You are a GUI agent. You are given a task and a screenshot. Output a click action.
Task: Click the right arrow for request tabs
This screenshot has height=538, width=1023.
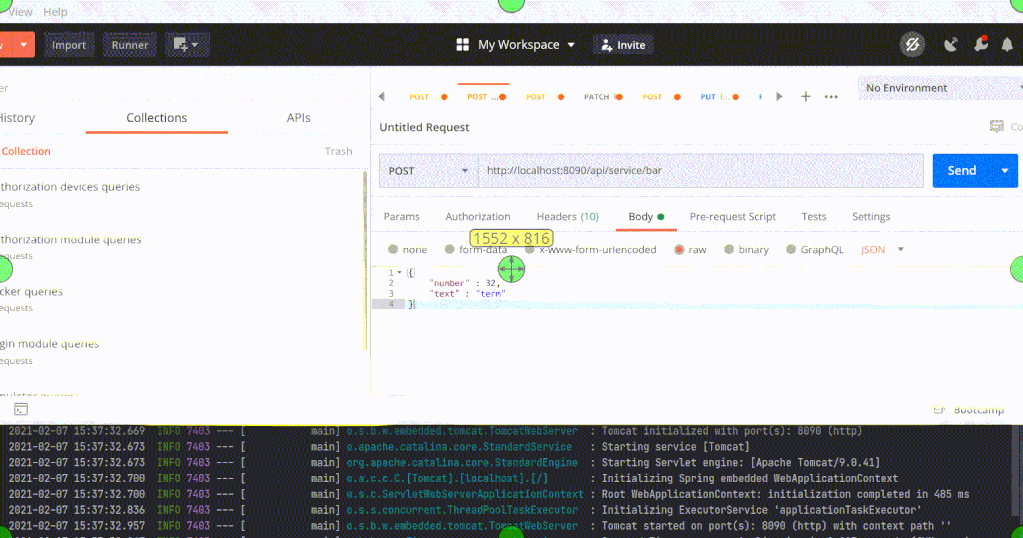pos(779,97)
